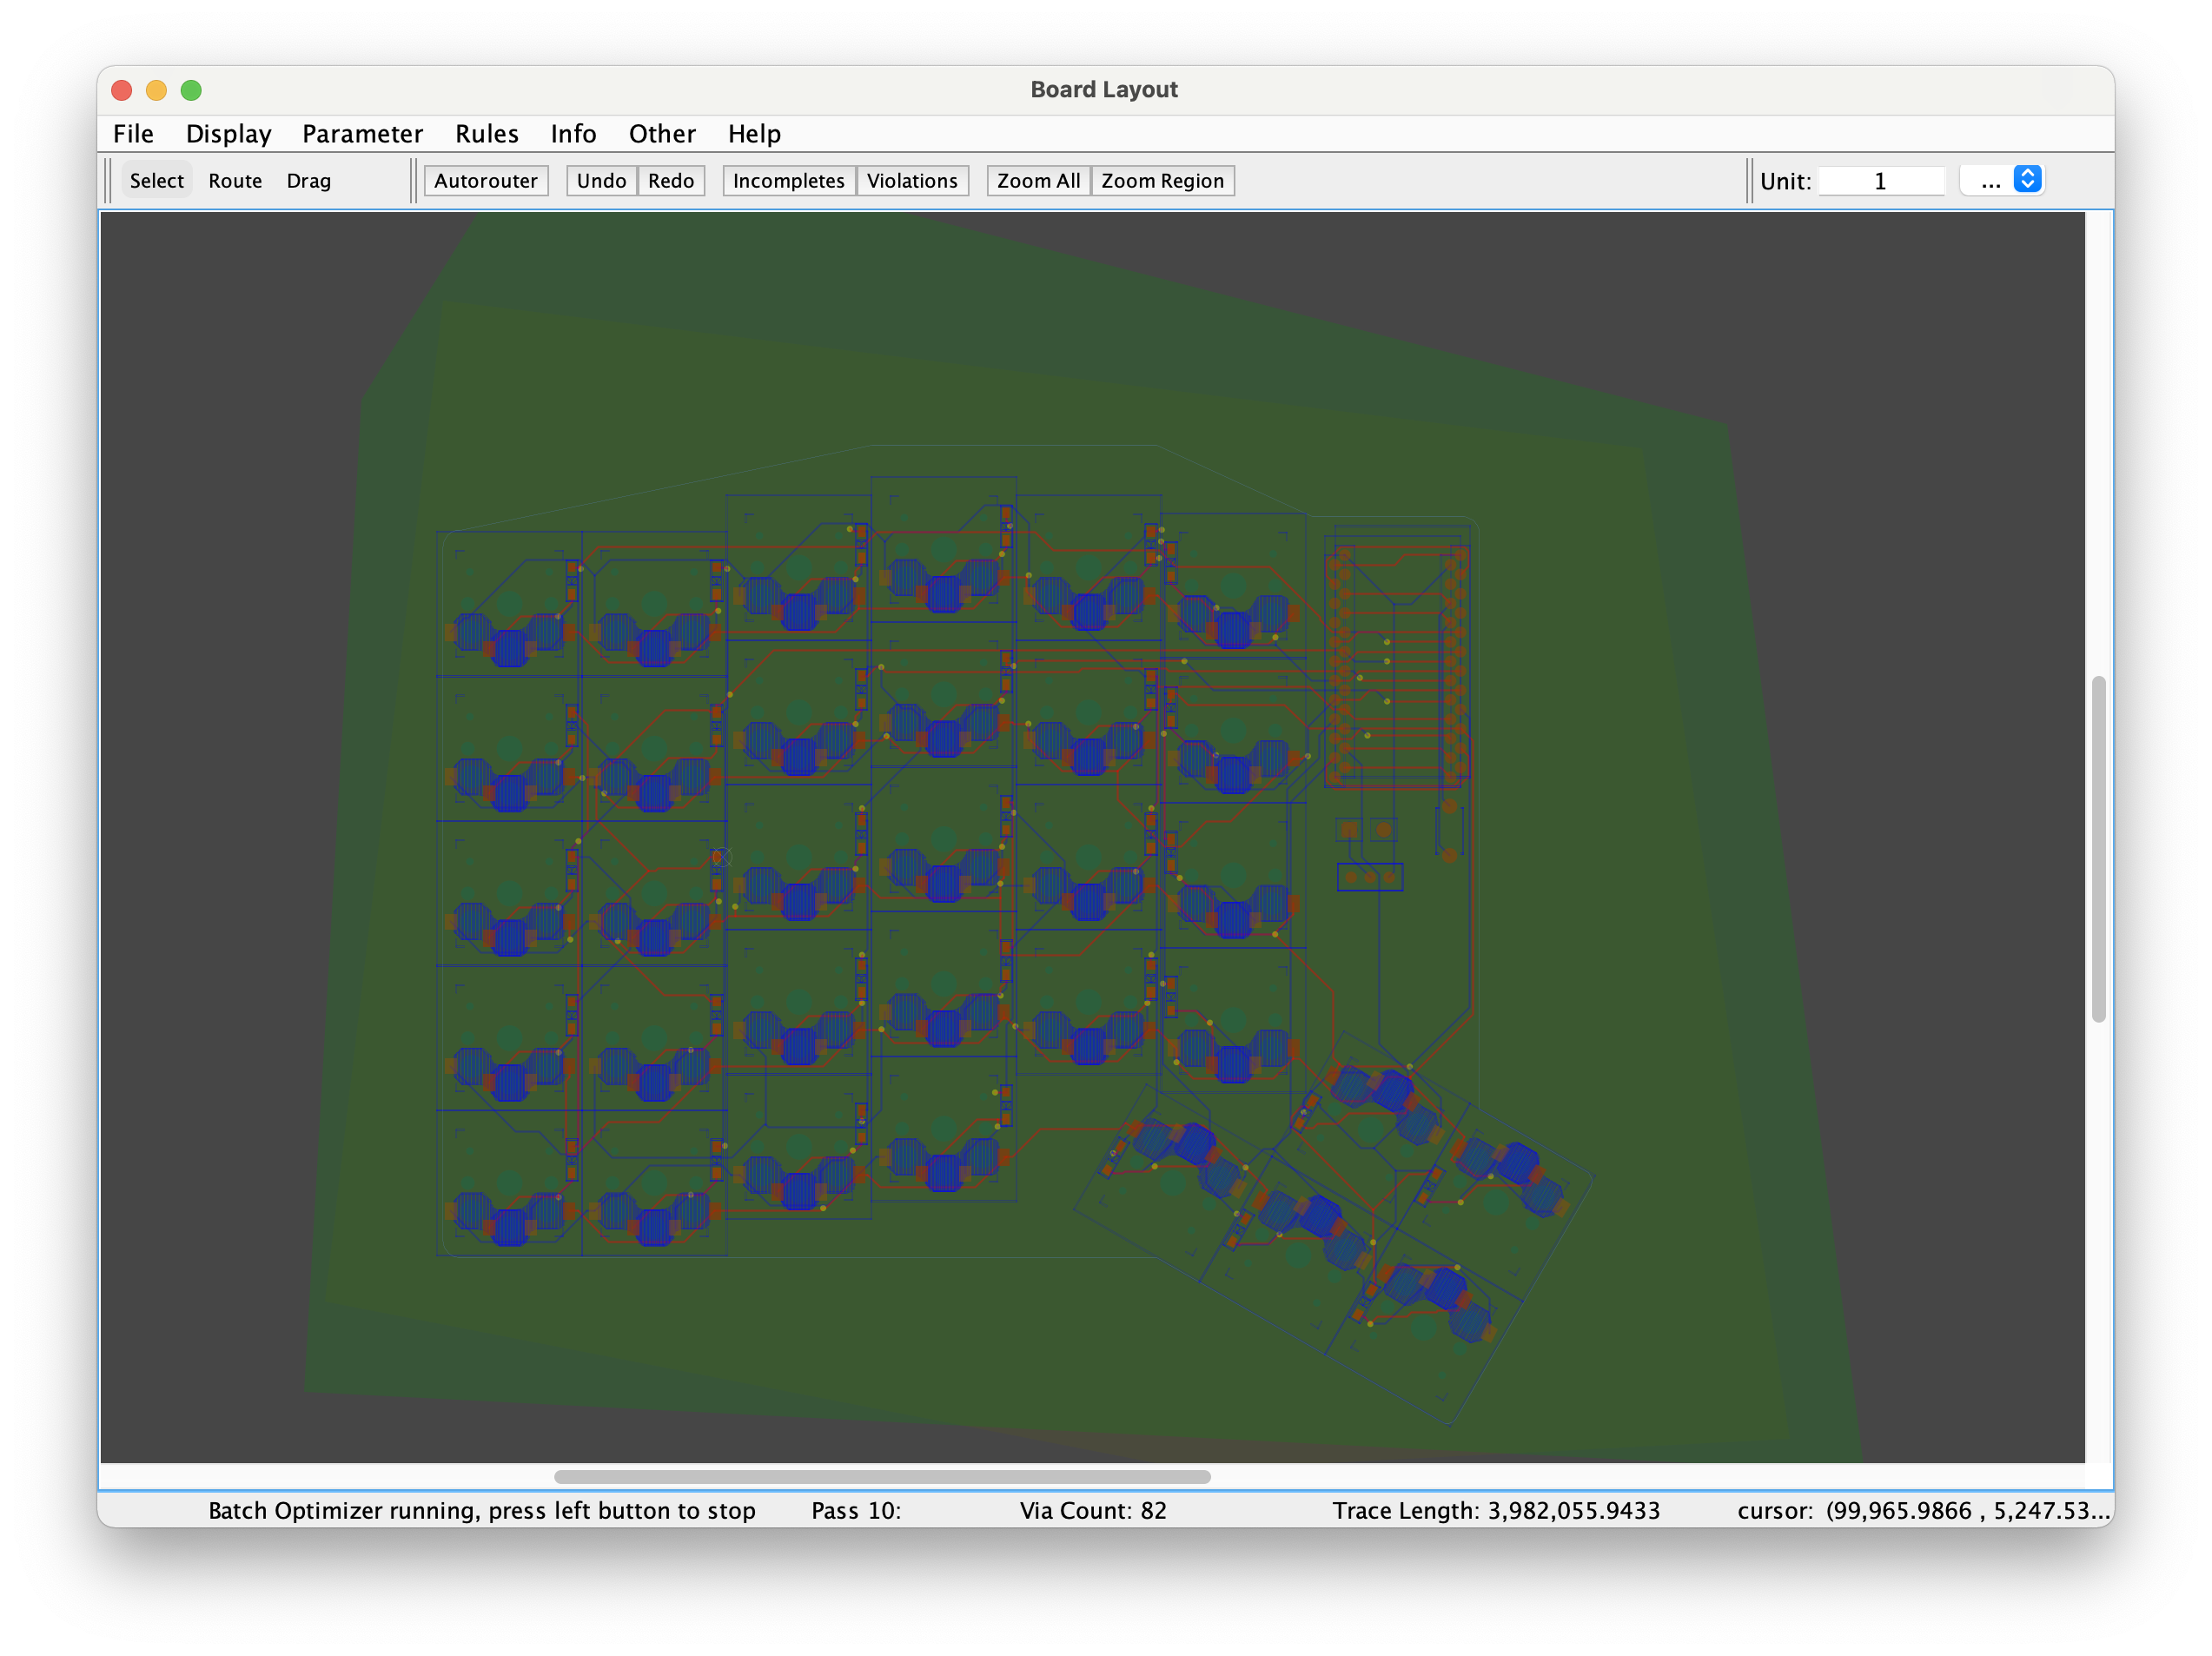
Task: Open the Rules menu
Action: 486,133
